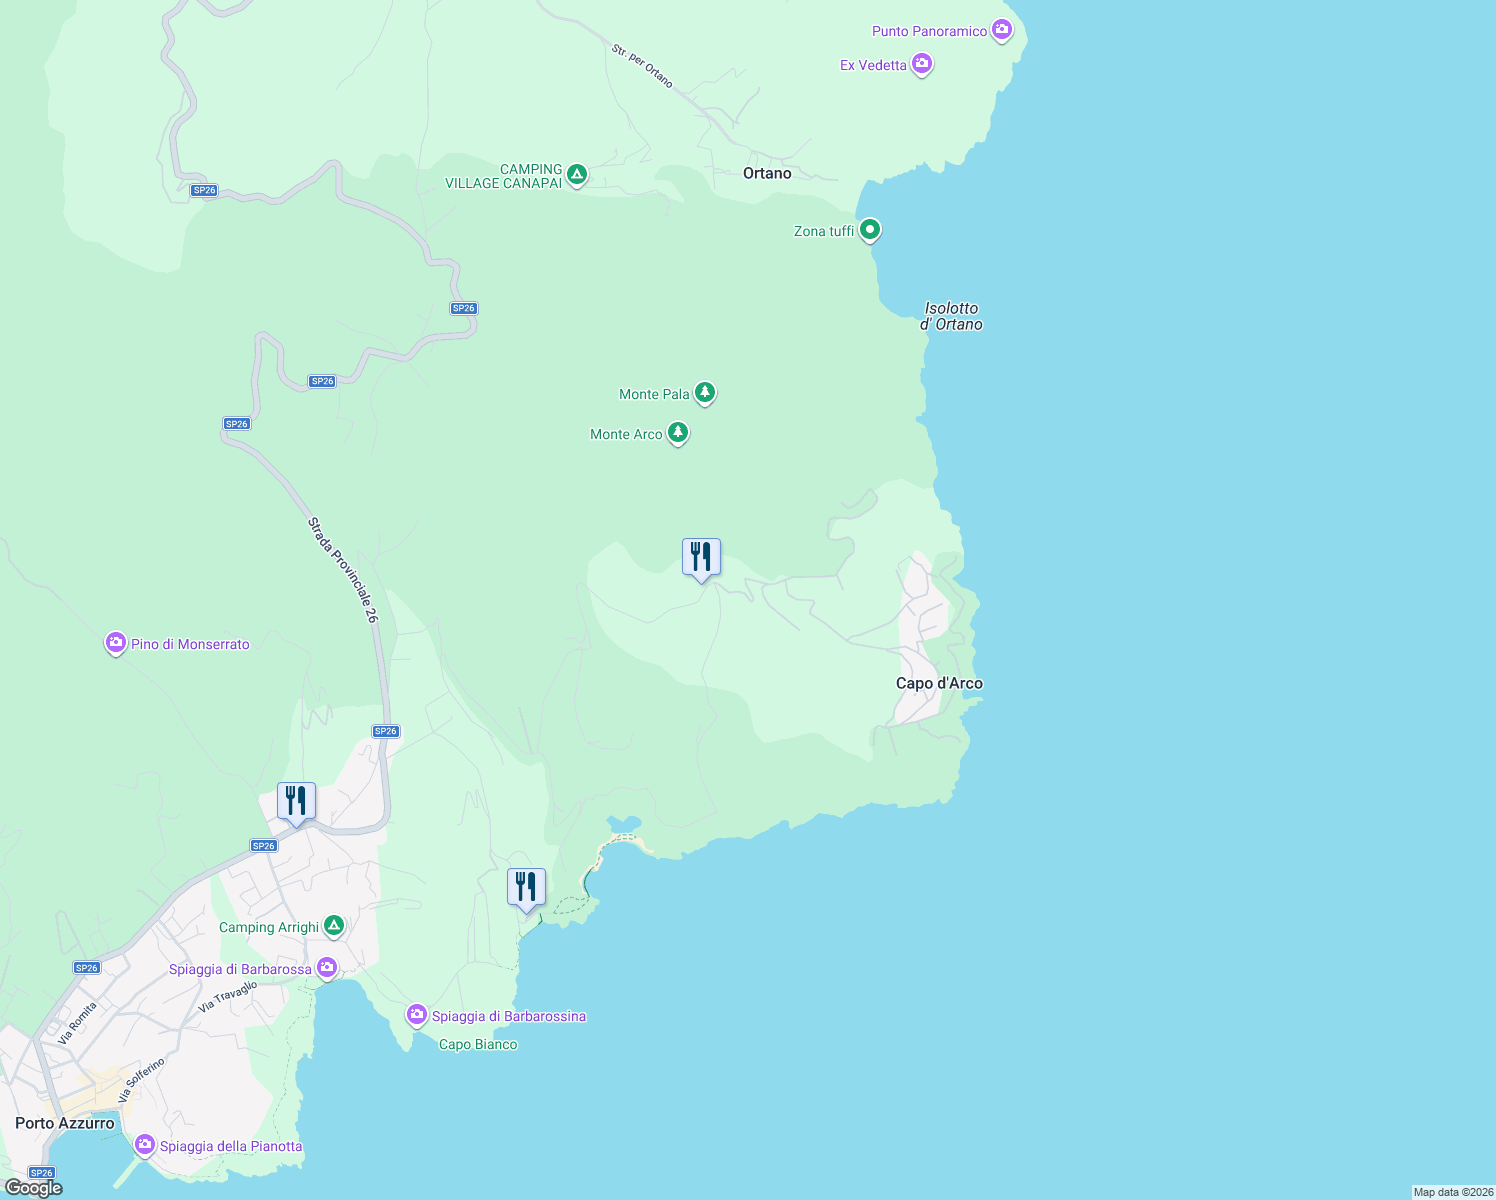Click the restaurant marker near Capo d'Arco

(700, 555)
